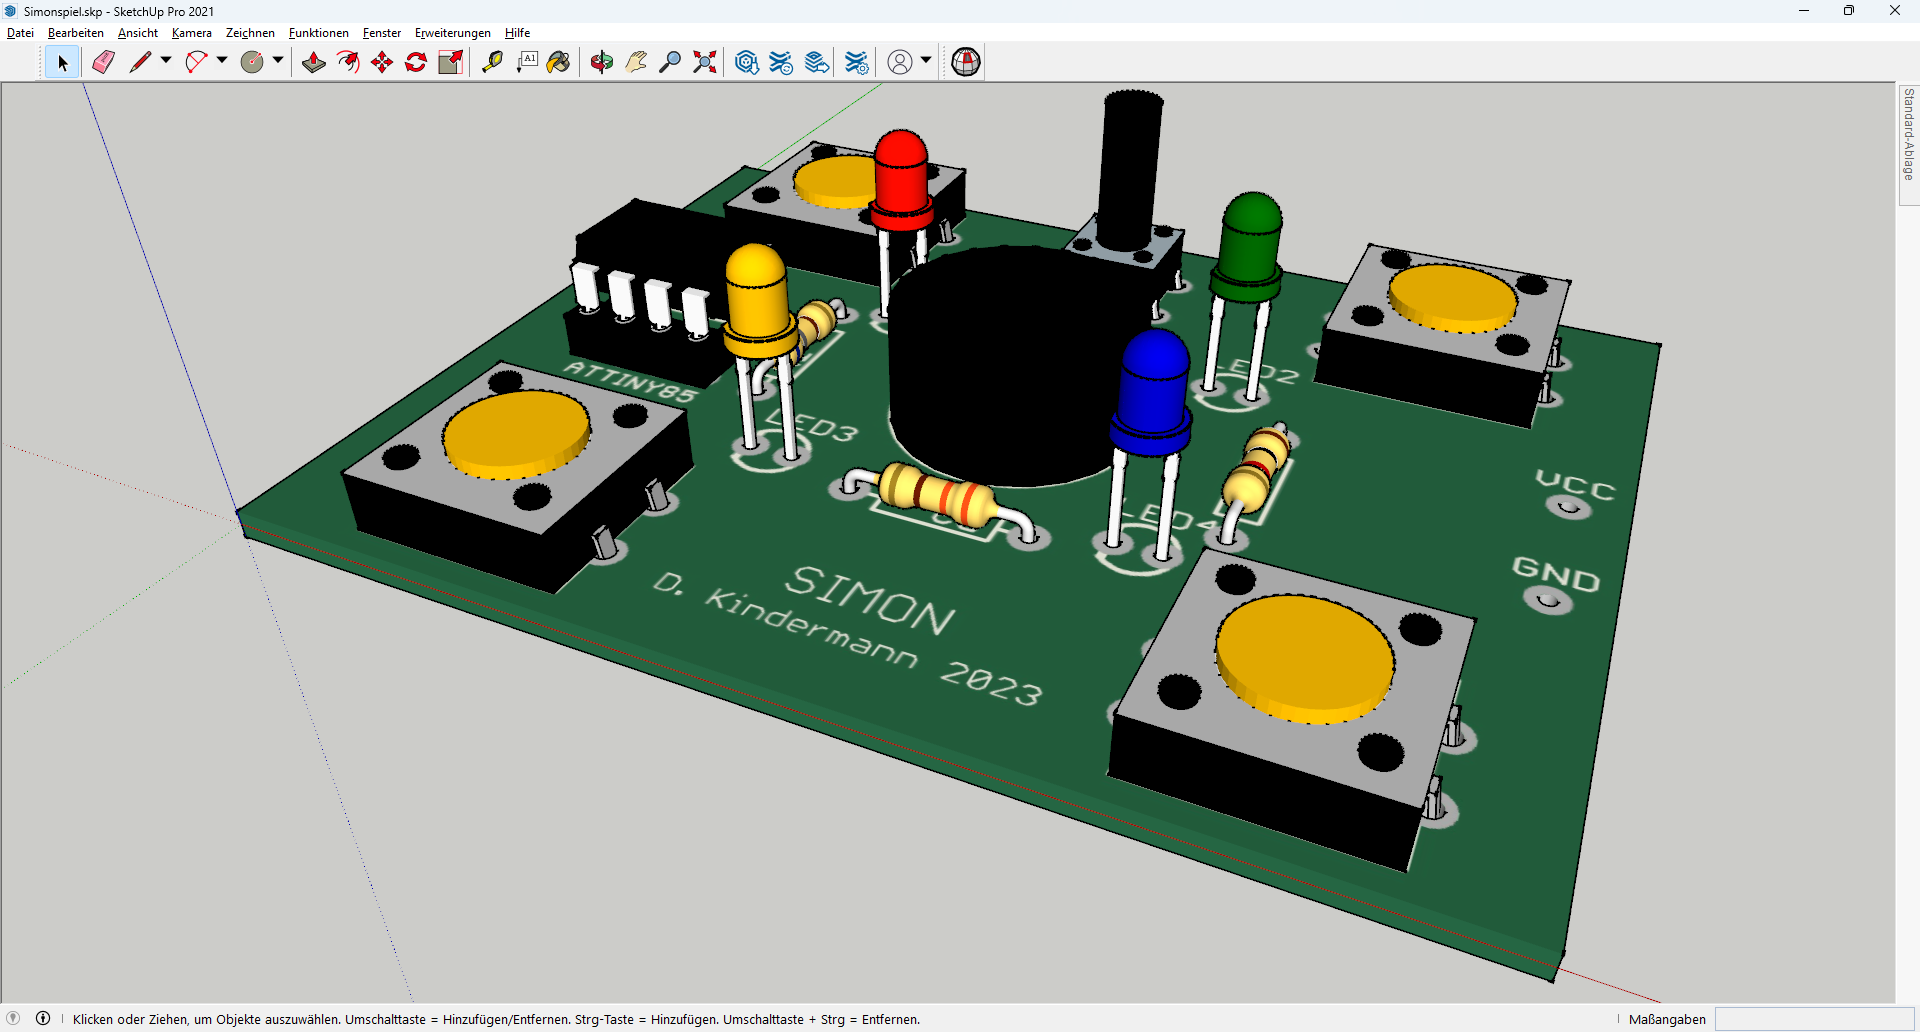Click the Zoom Extents tool

coord(705,63)
